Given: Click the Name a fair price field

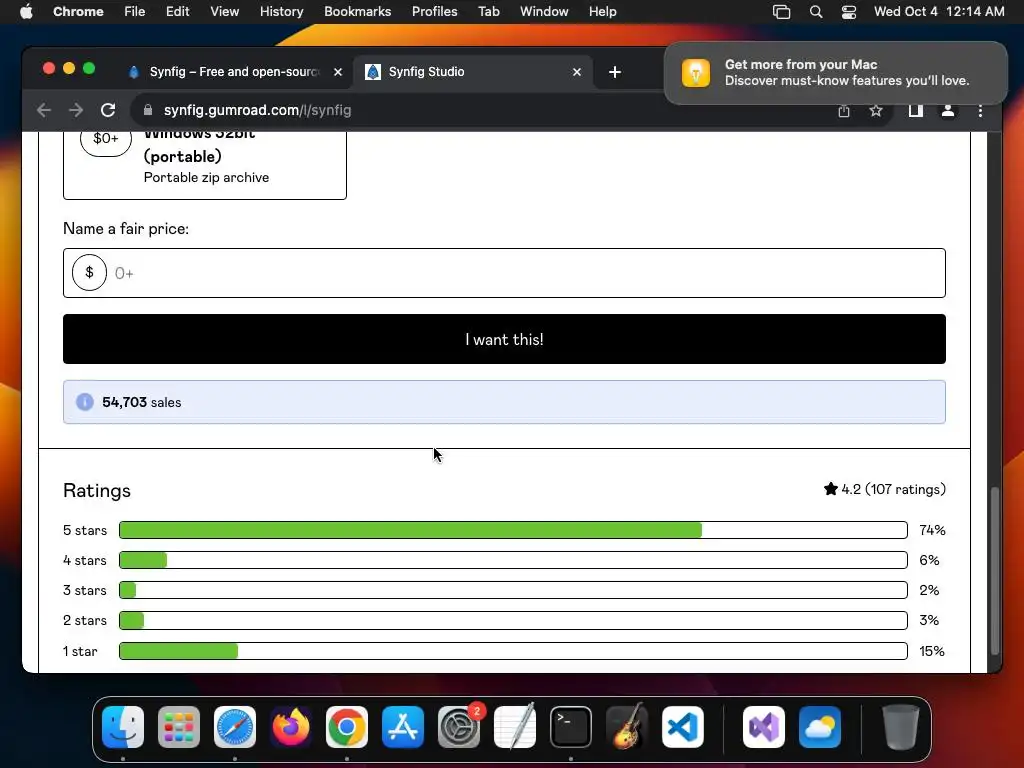Looking at the screenshot, I should [504, 273].
